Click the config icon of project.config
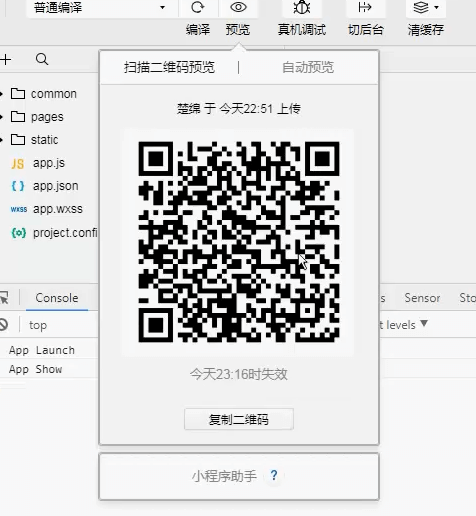 19,232
